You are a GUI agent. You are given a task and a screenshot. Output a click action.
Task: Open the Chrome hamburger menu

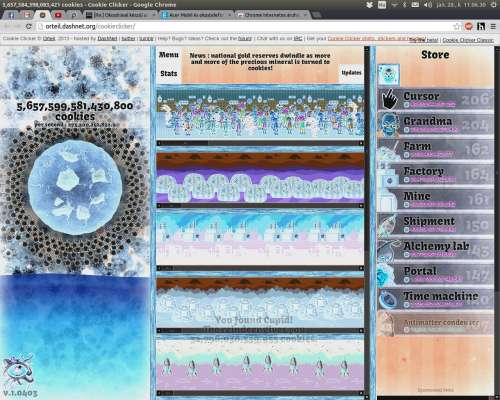click(493, 26)
